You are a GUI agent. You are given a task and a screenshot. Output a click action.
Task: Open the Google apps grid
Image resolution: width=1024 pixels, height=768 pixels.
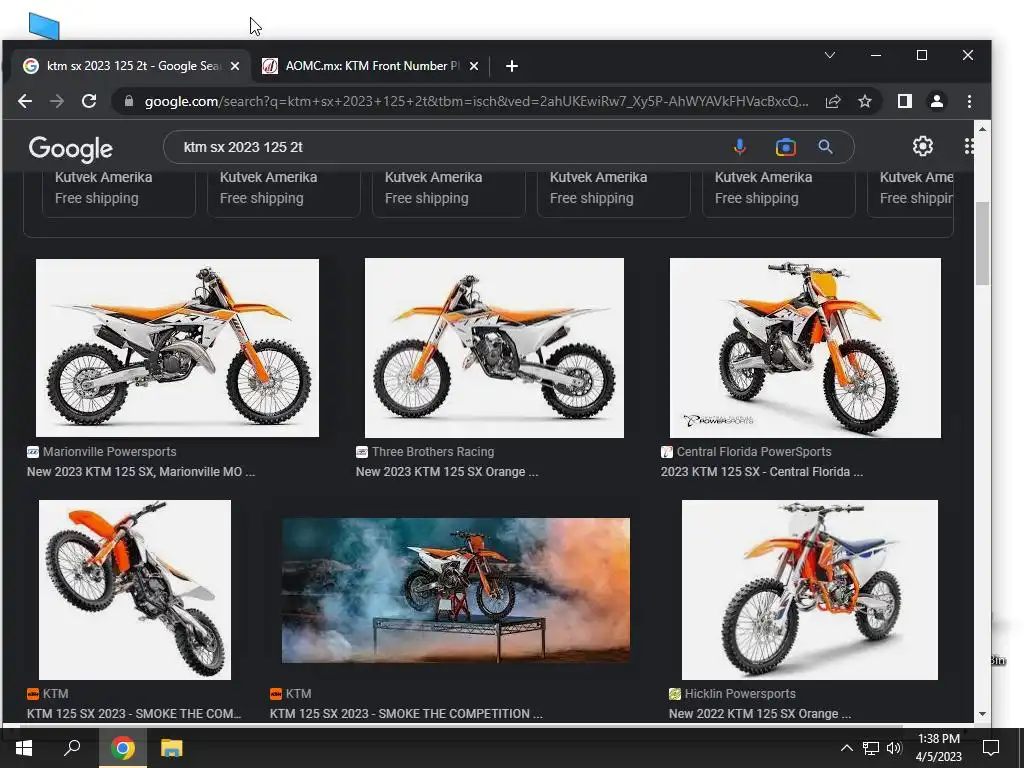pyautogui.click(x=968, y=146)
